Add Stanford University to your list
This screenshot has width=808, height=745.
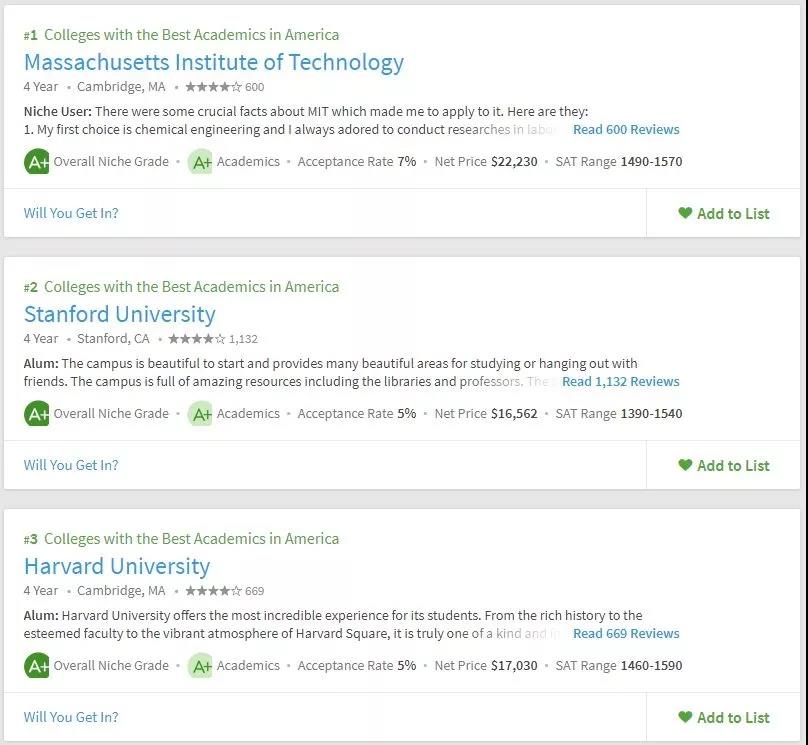pos(723,465)
